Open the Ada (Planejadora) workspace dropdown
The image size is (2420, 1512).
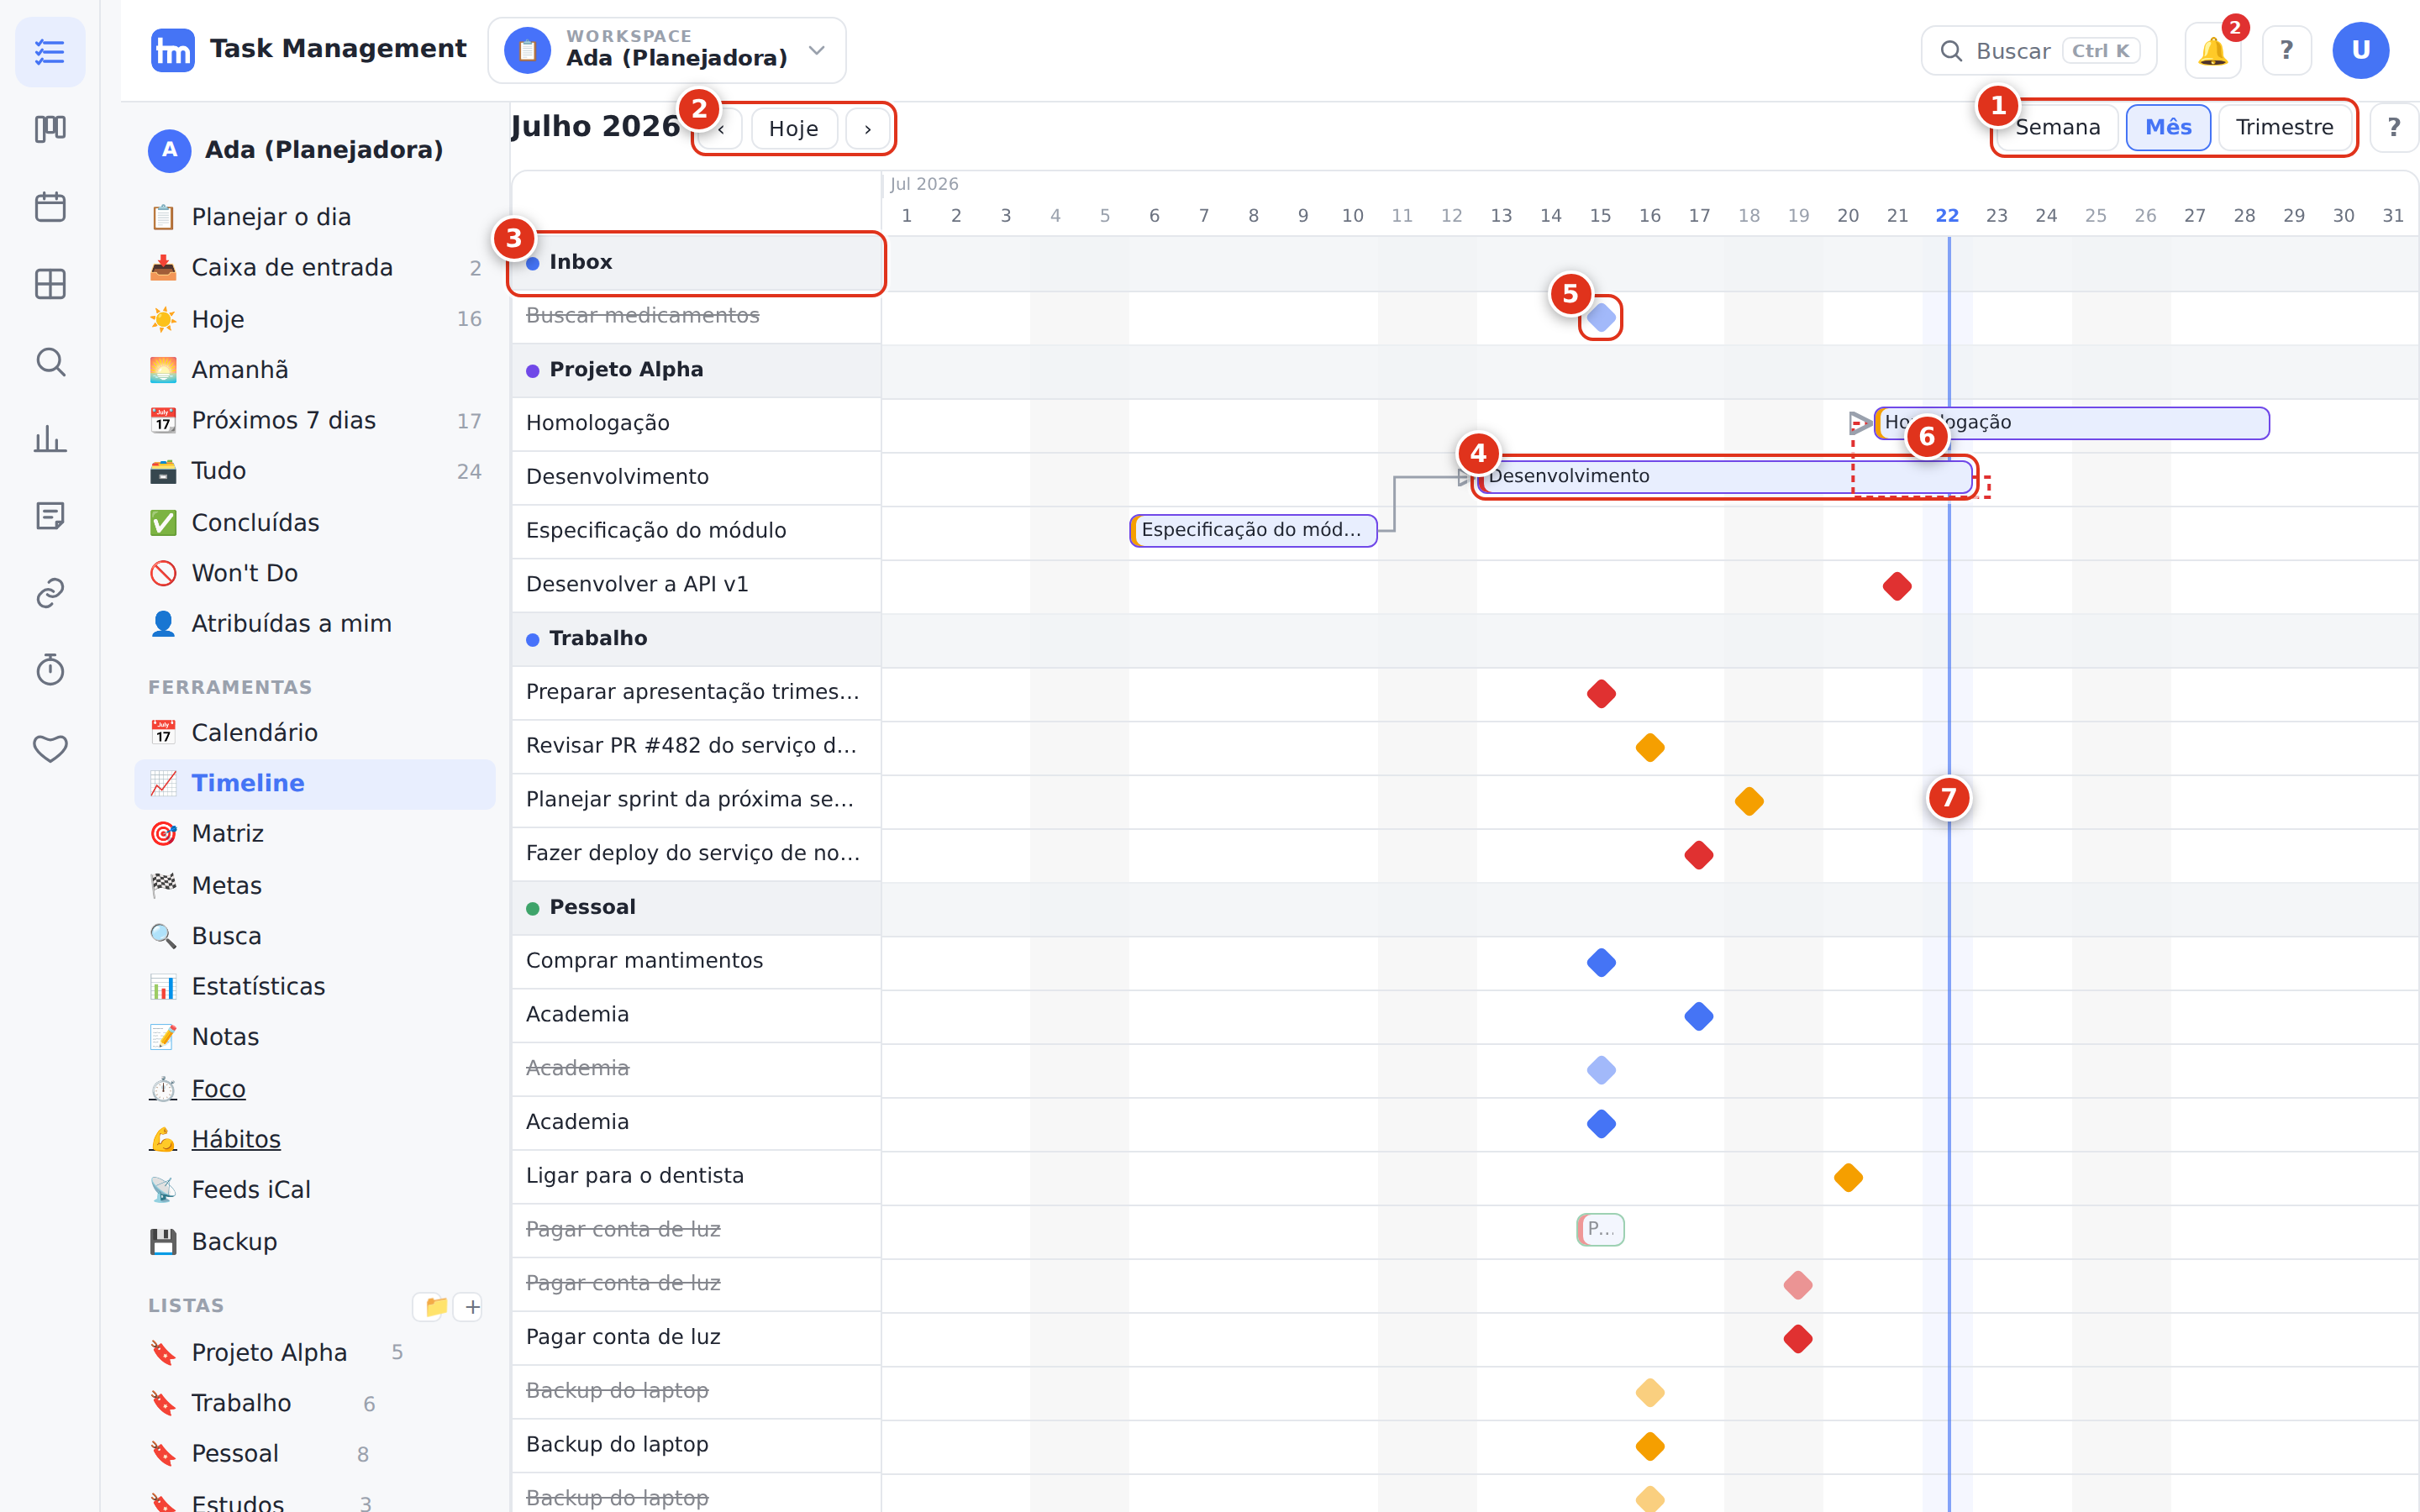(667, 50)
